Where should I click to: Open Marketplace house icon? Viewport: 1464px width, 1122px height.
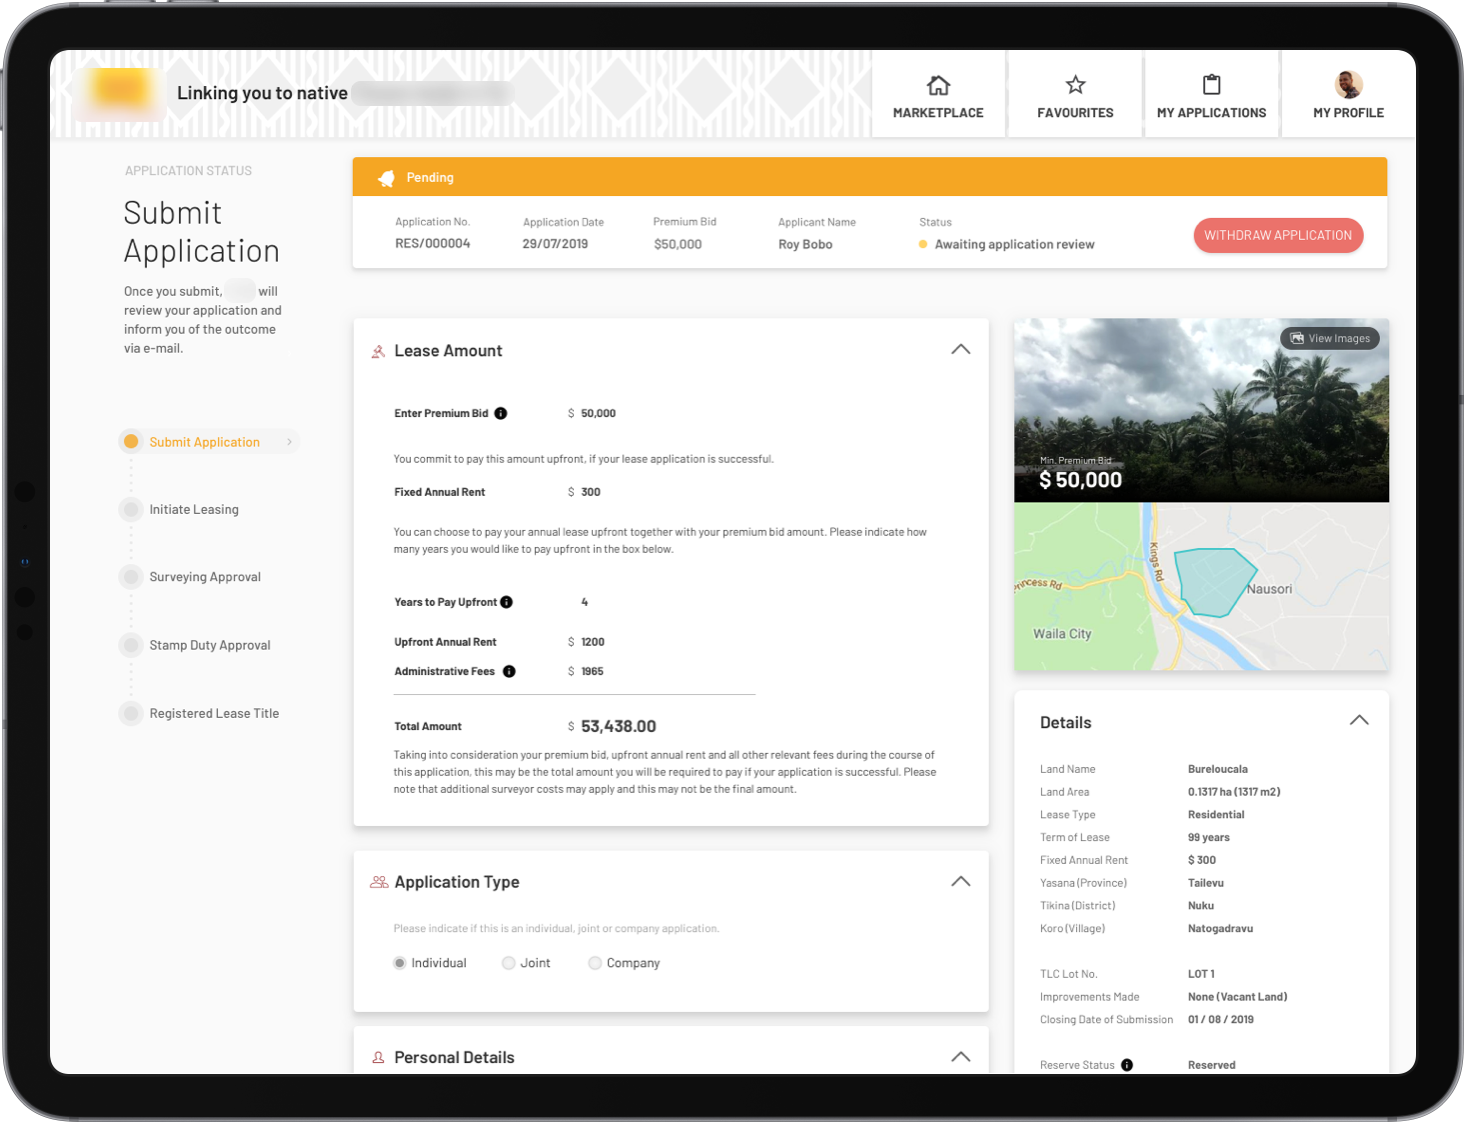pyautogui.click(x=938, y=85)
